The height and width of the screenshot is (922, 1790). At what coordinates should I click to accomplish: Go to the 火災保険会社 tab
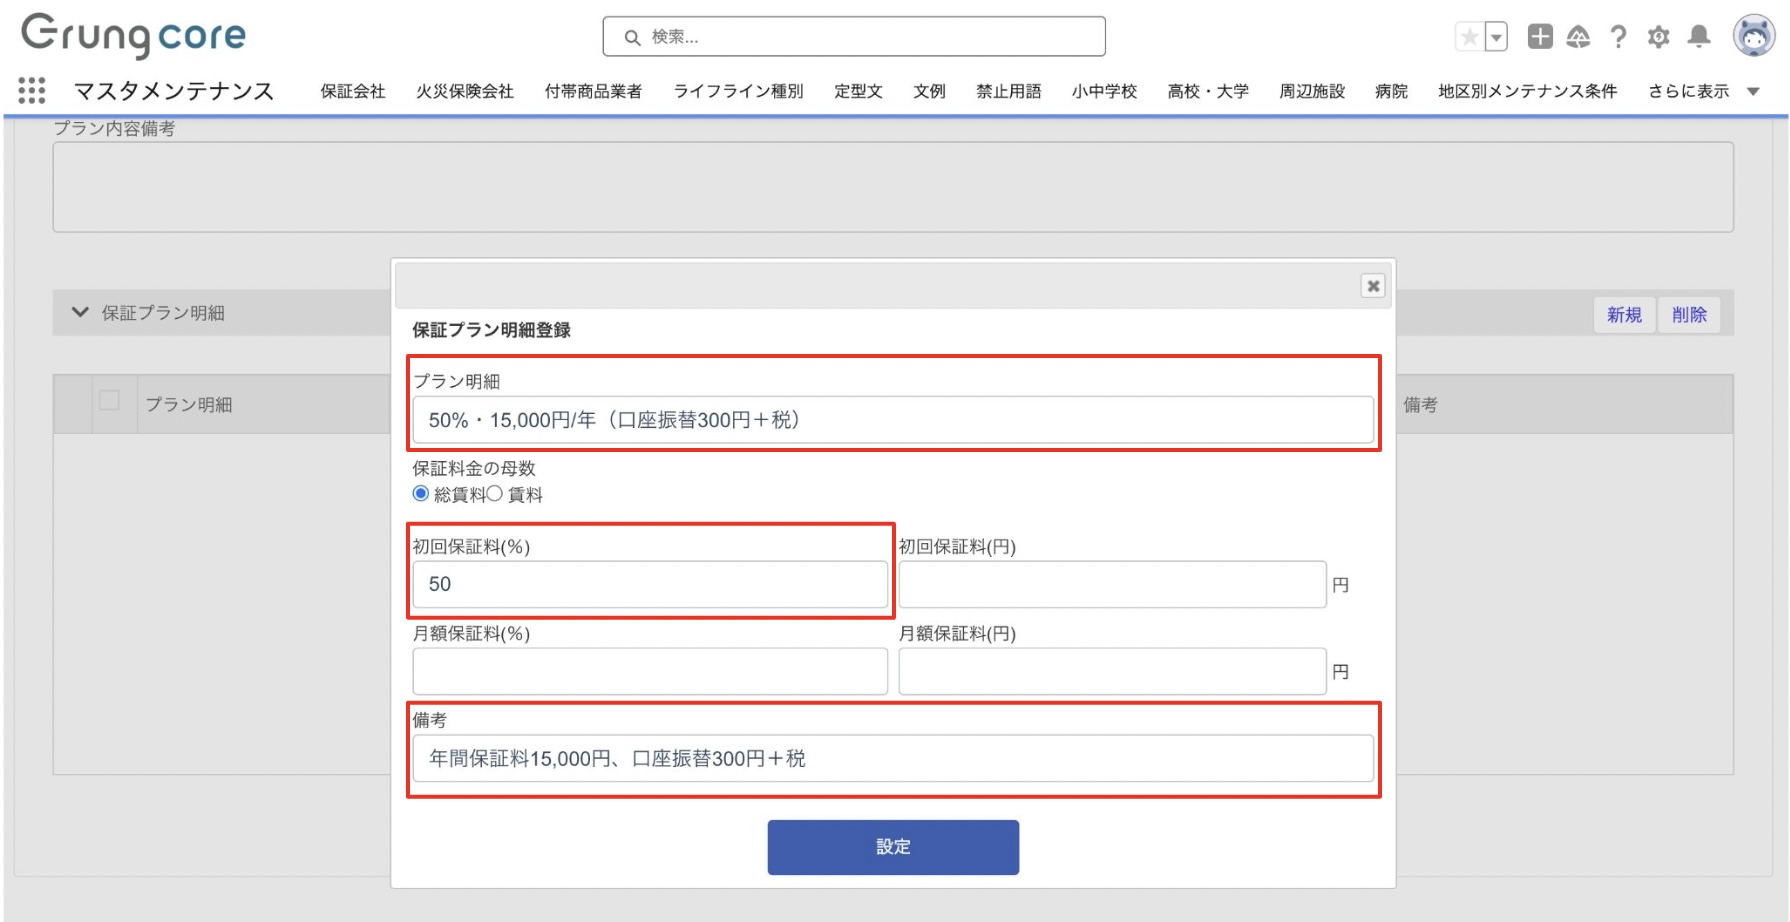coord(464,91)
